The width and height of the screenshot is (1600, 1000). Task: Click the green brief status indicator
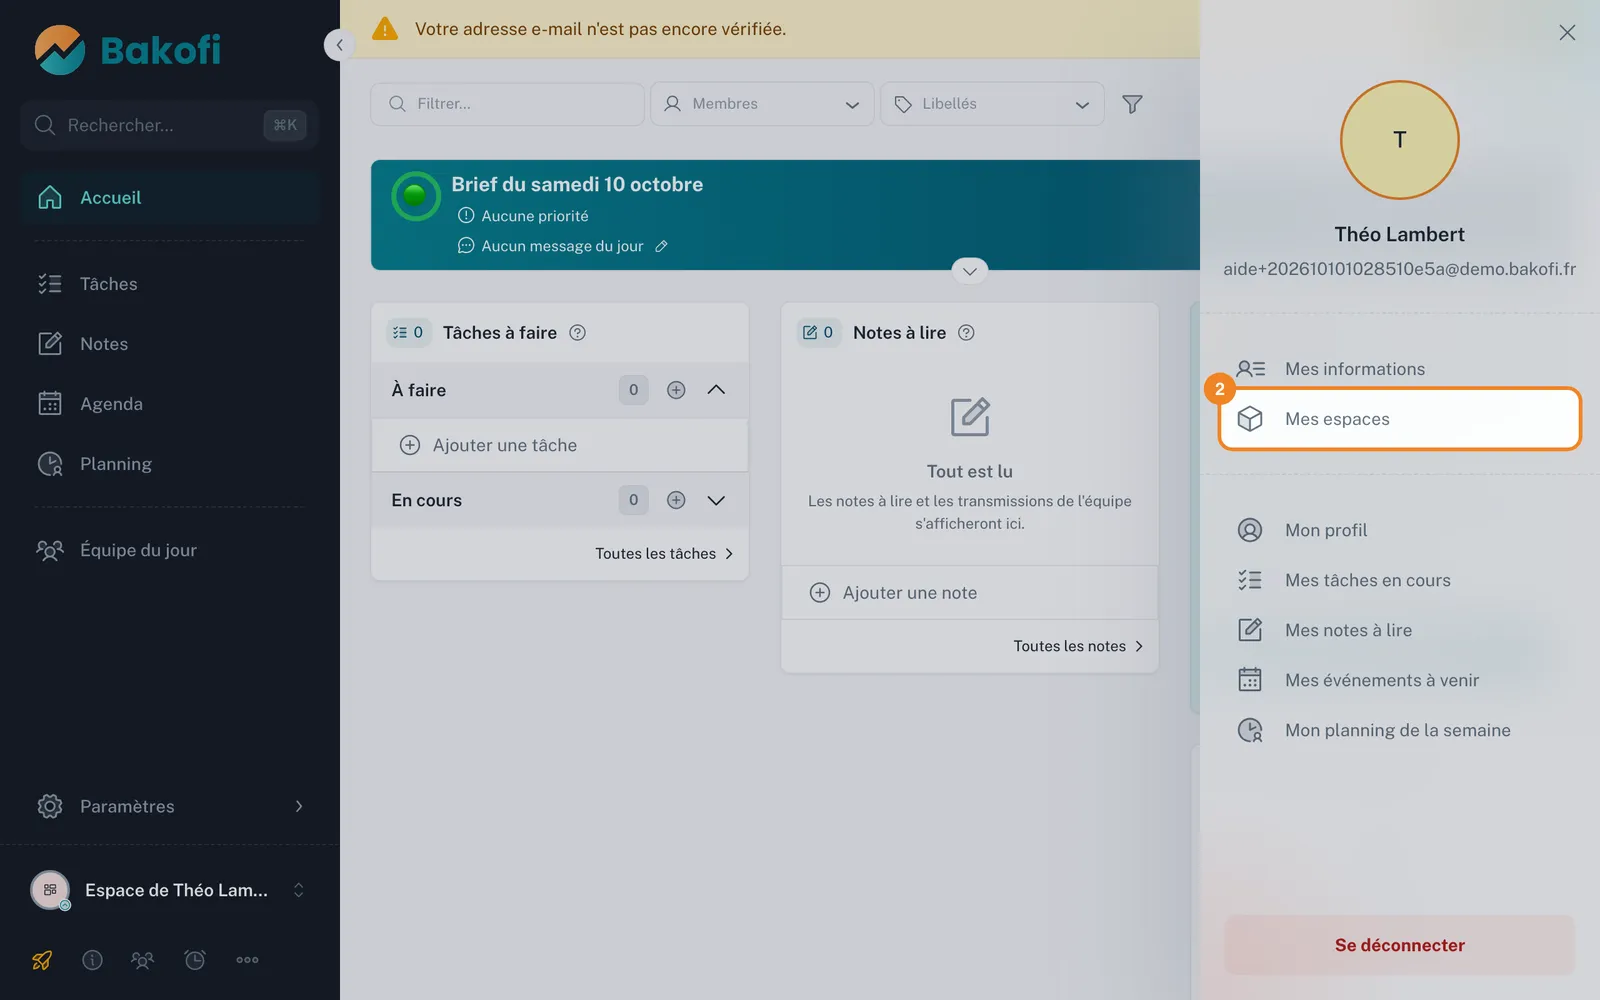[416, 196]
